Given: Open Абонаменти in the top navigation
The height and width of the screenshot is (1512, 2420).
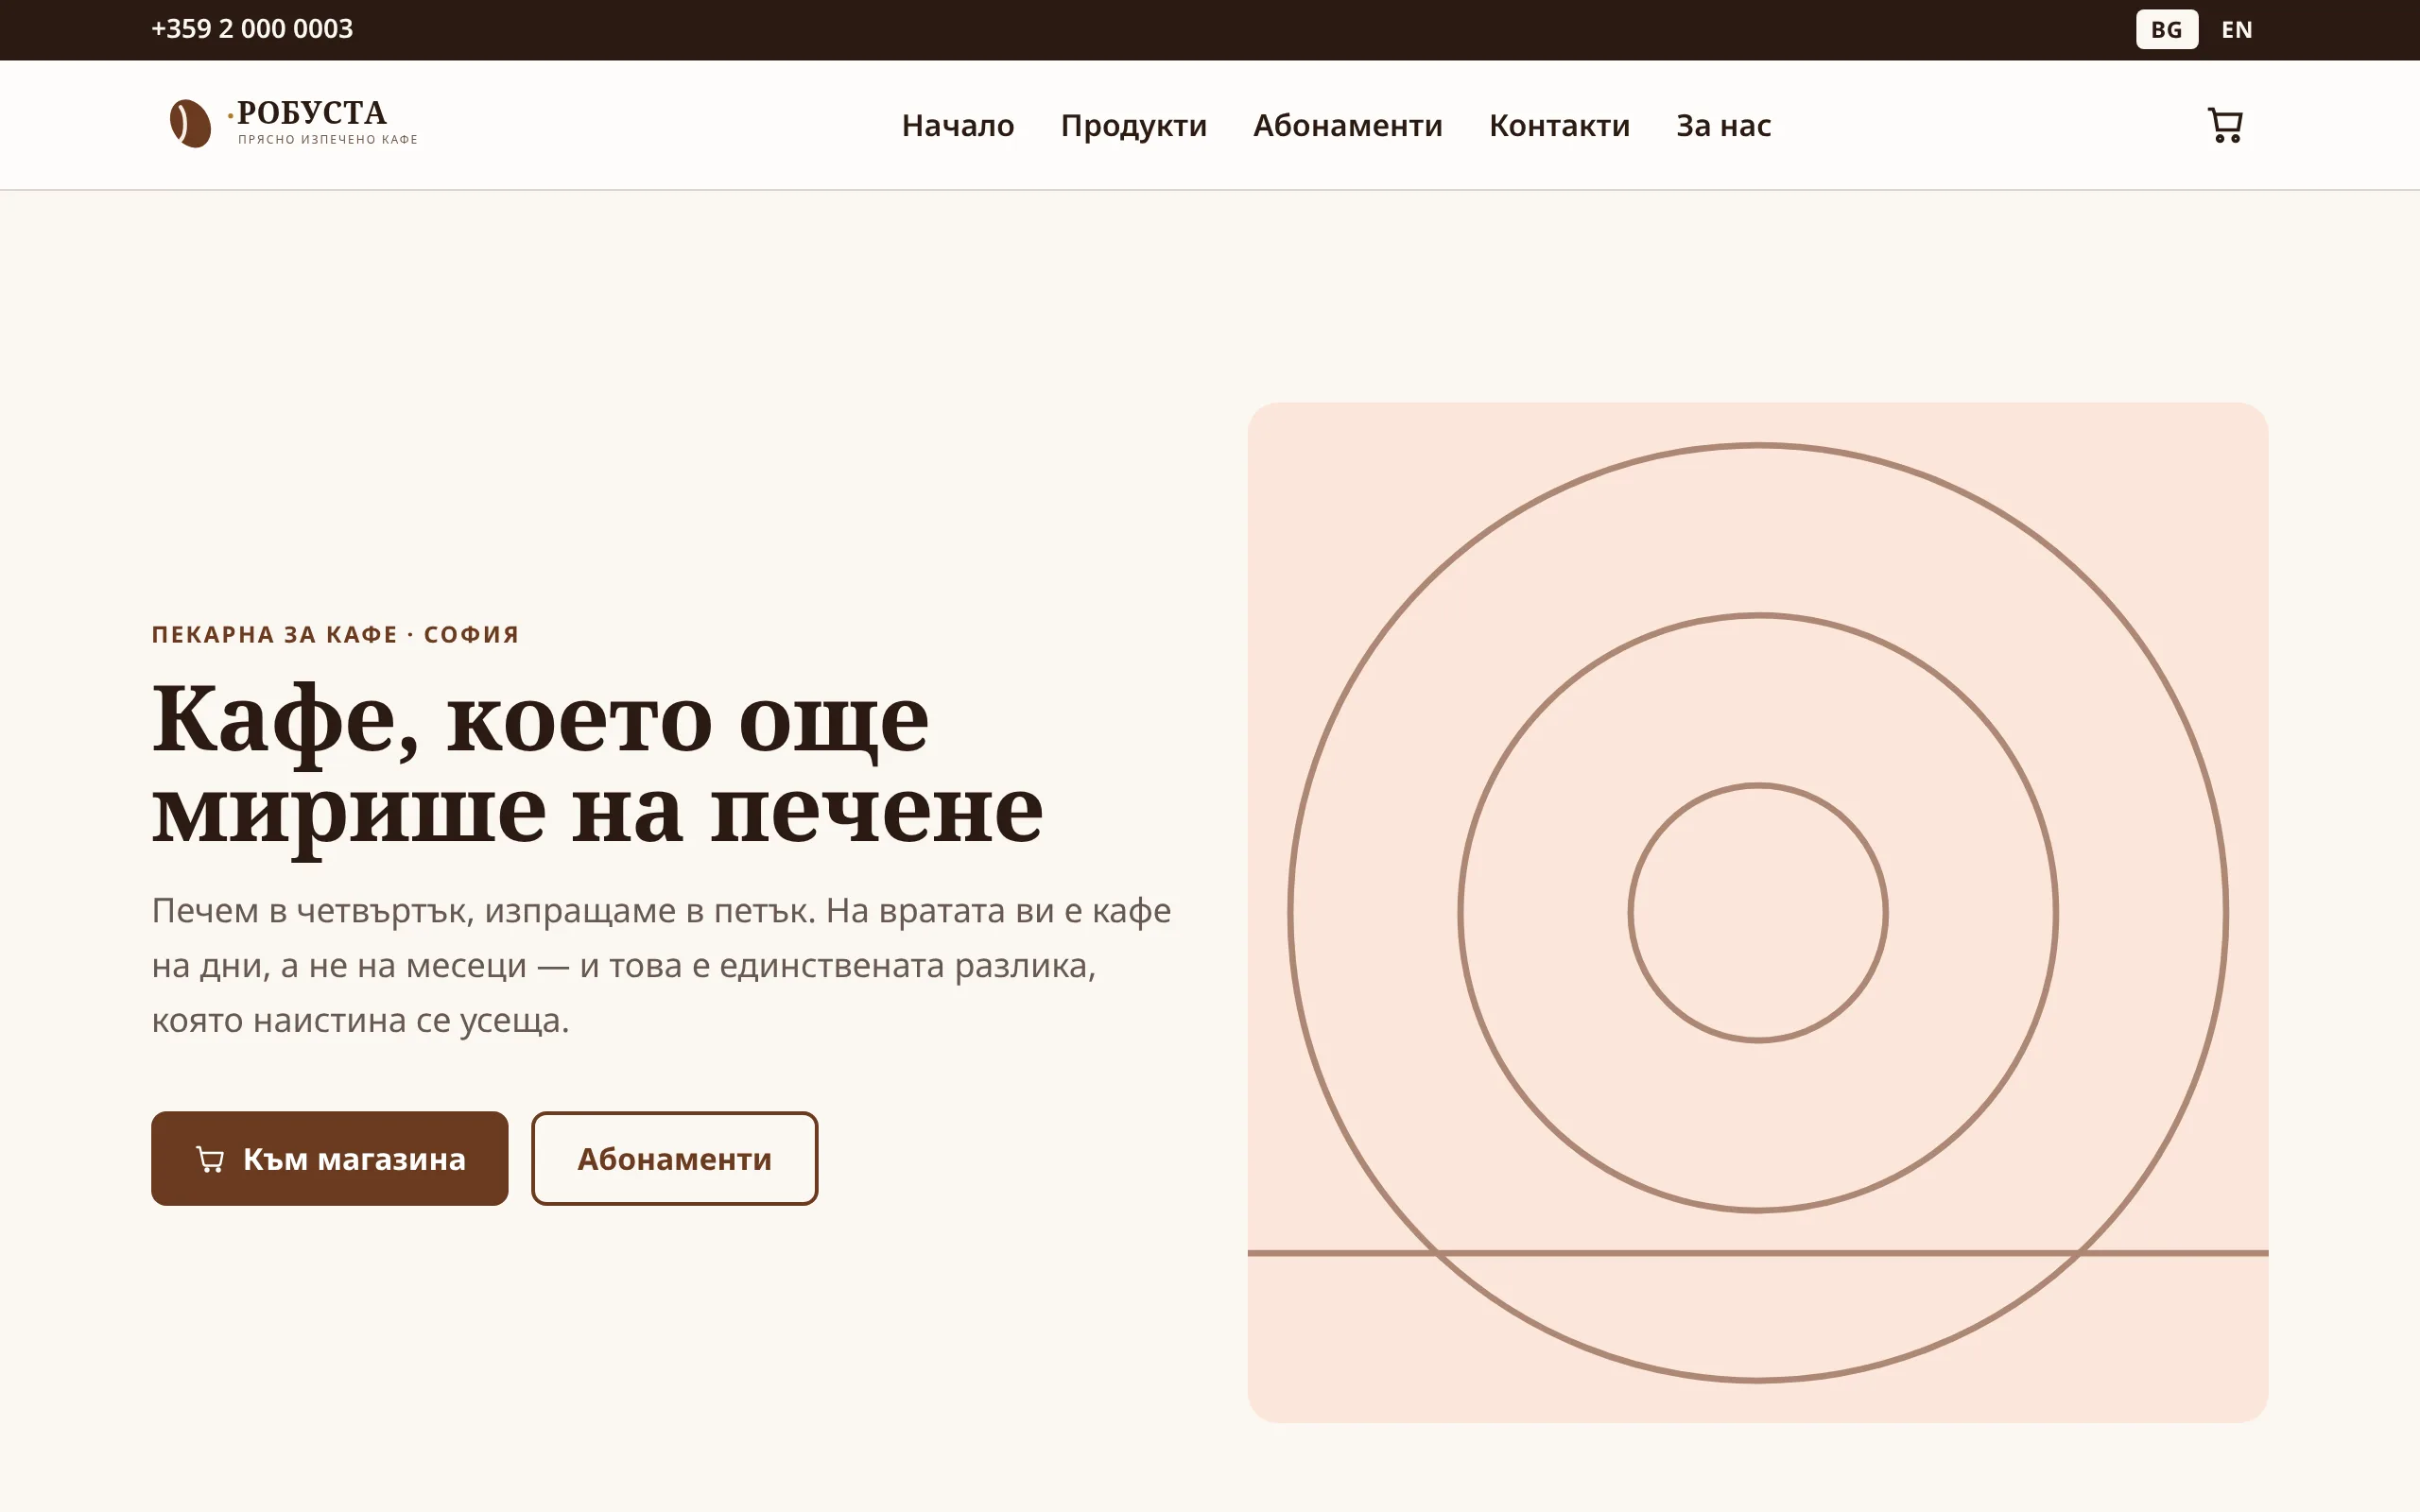Looking at the screenshot, I should 1347,125.
